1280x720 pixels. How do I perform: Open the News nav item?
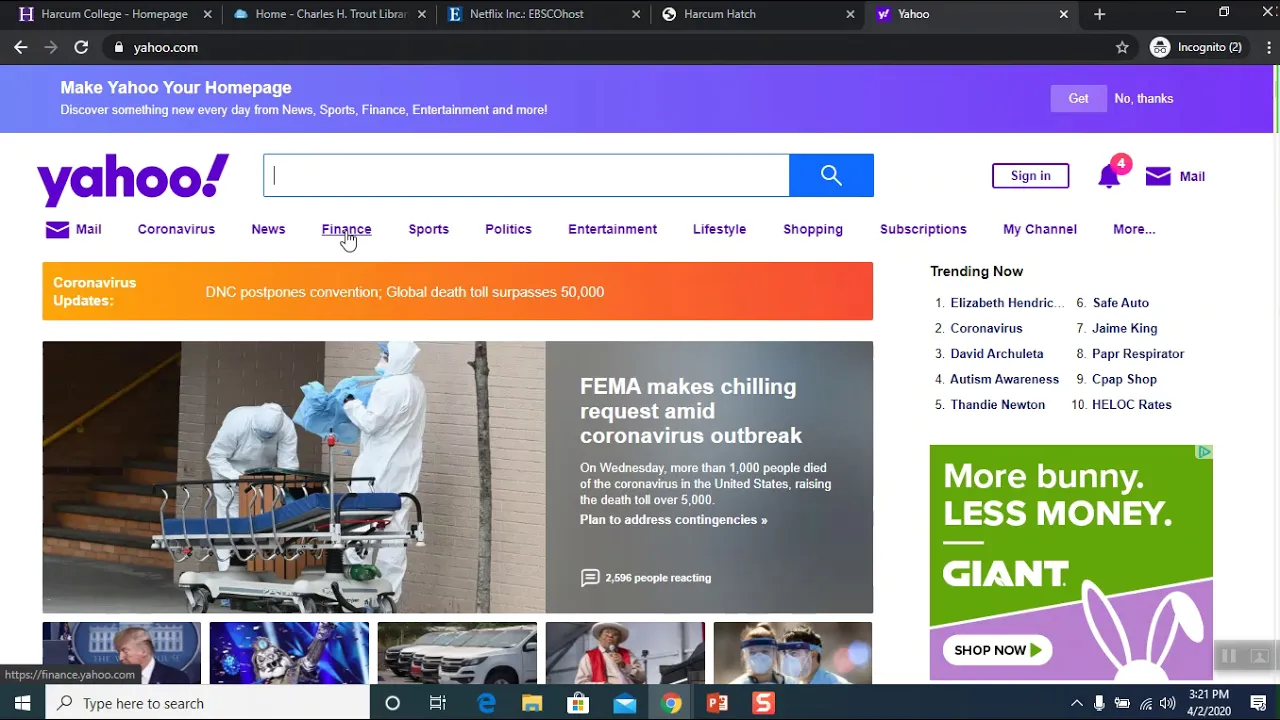268,229
